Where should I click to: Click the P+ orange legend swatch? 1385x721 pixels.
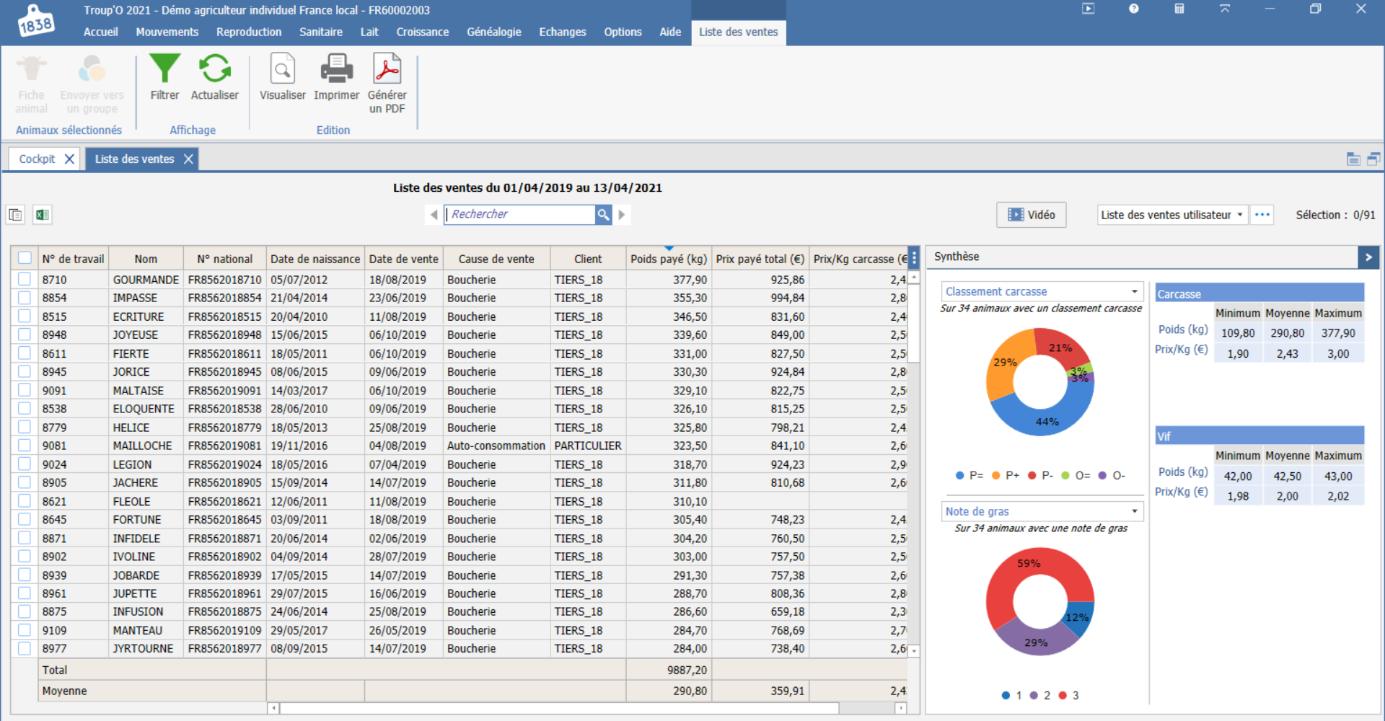995,476
